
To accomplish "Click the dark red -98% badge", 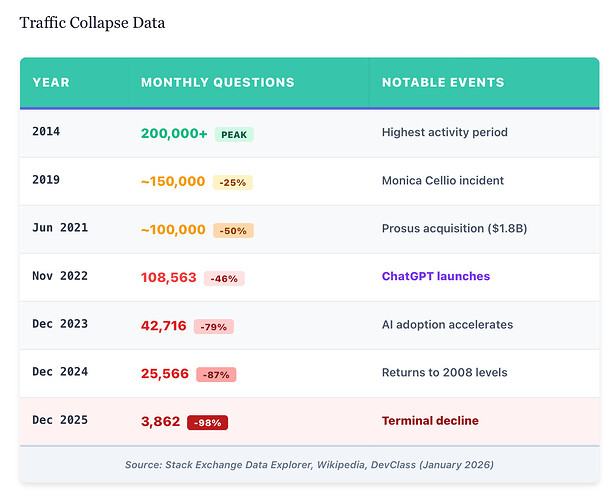I will click(x=207, y=423).
